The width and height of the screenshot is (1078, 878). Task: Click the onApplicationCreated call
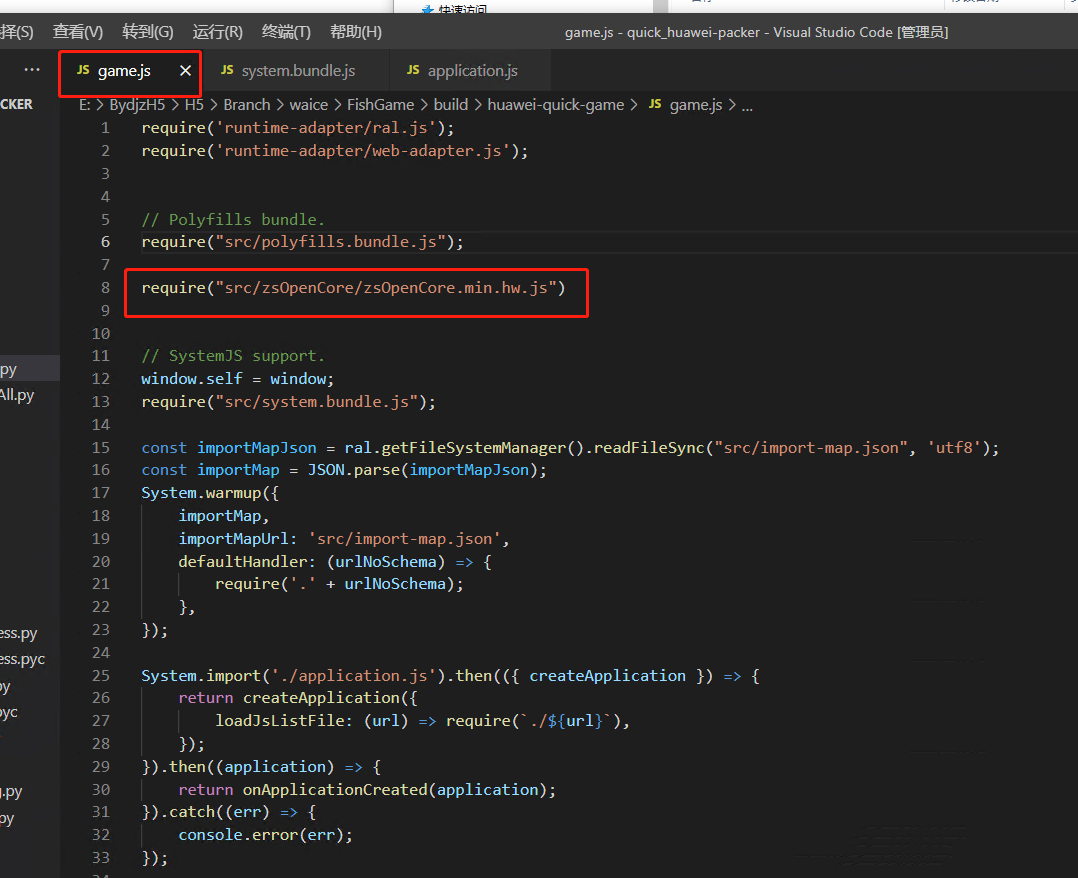(x=335, y=789)
